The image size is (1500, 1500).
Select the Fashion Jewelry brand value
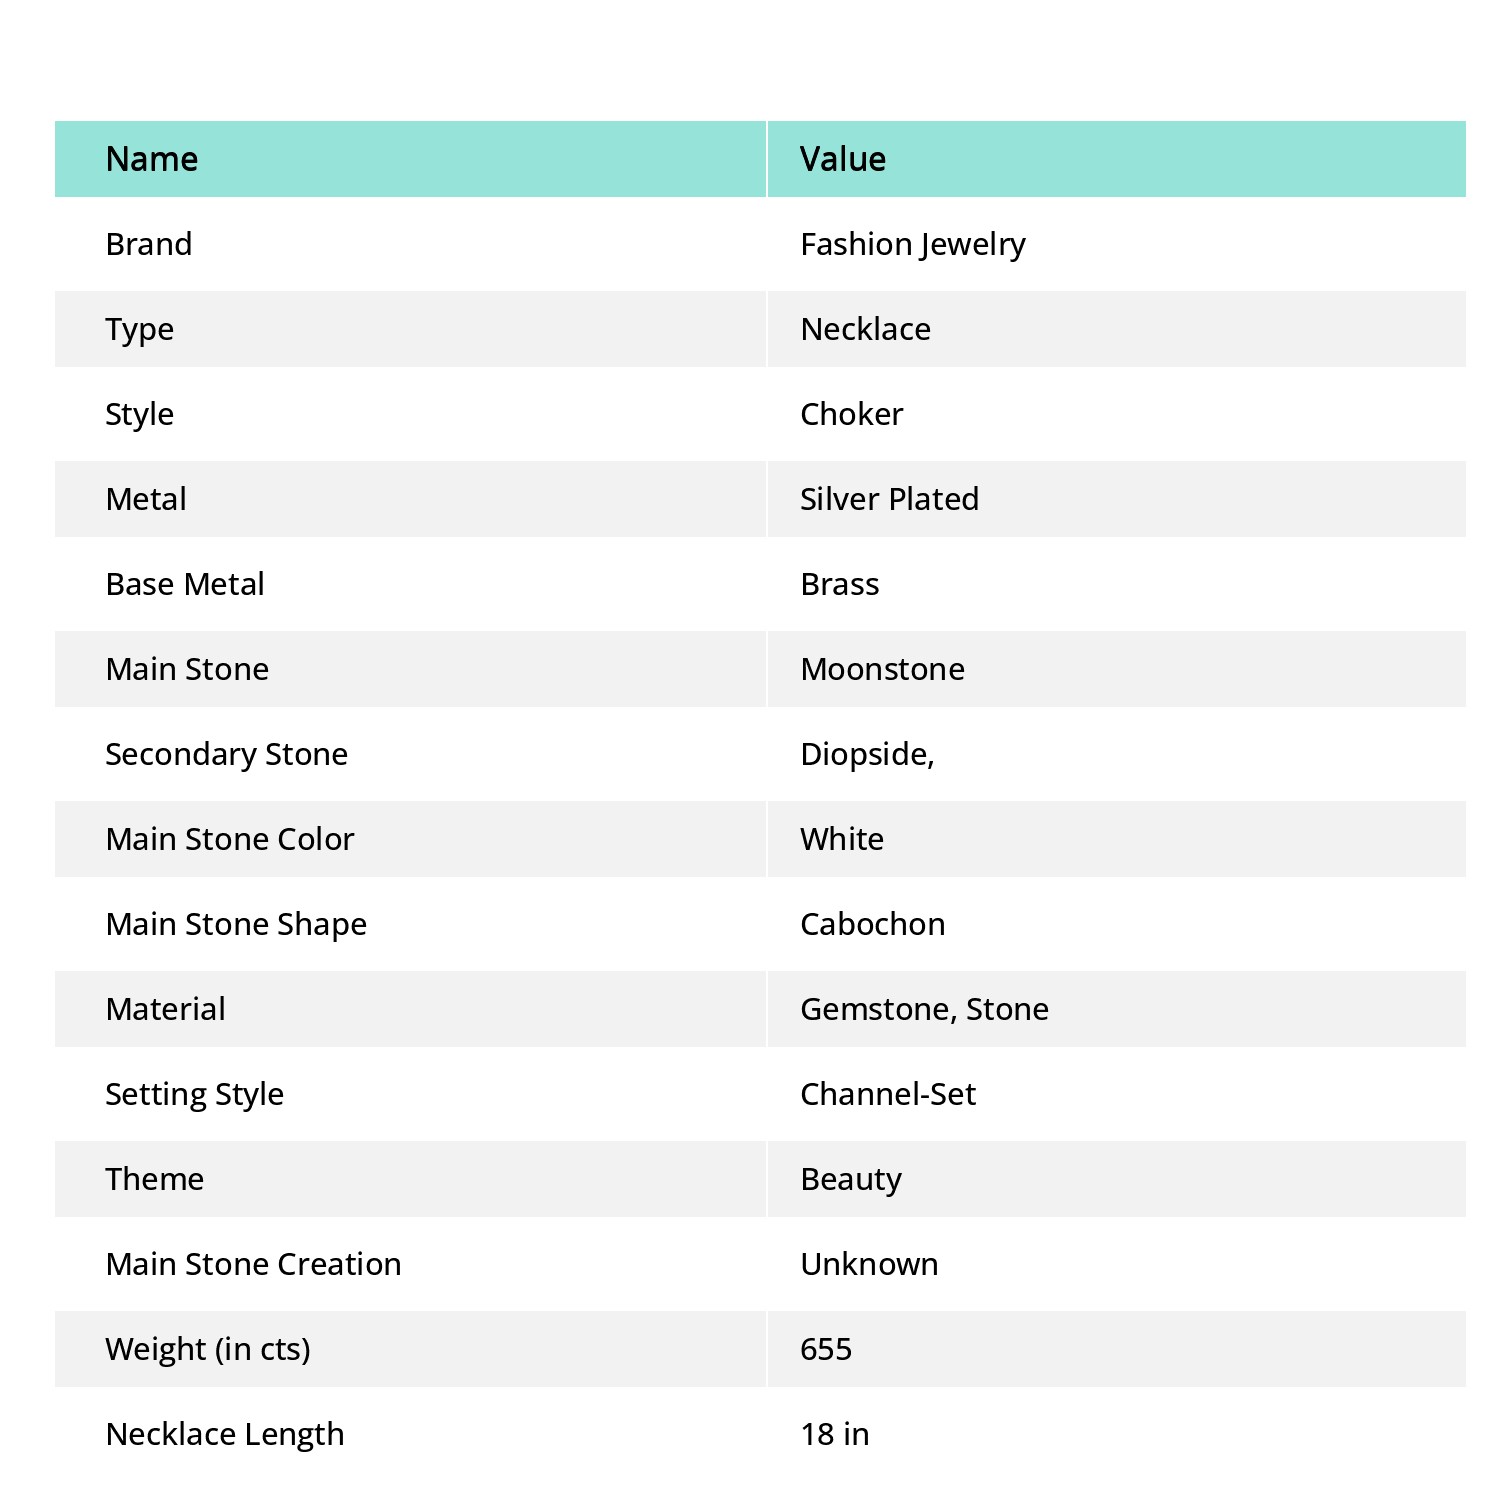point(913,245)
